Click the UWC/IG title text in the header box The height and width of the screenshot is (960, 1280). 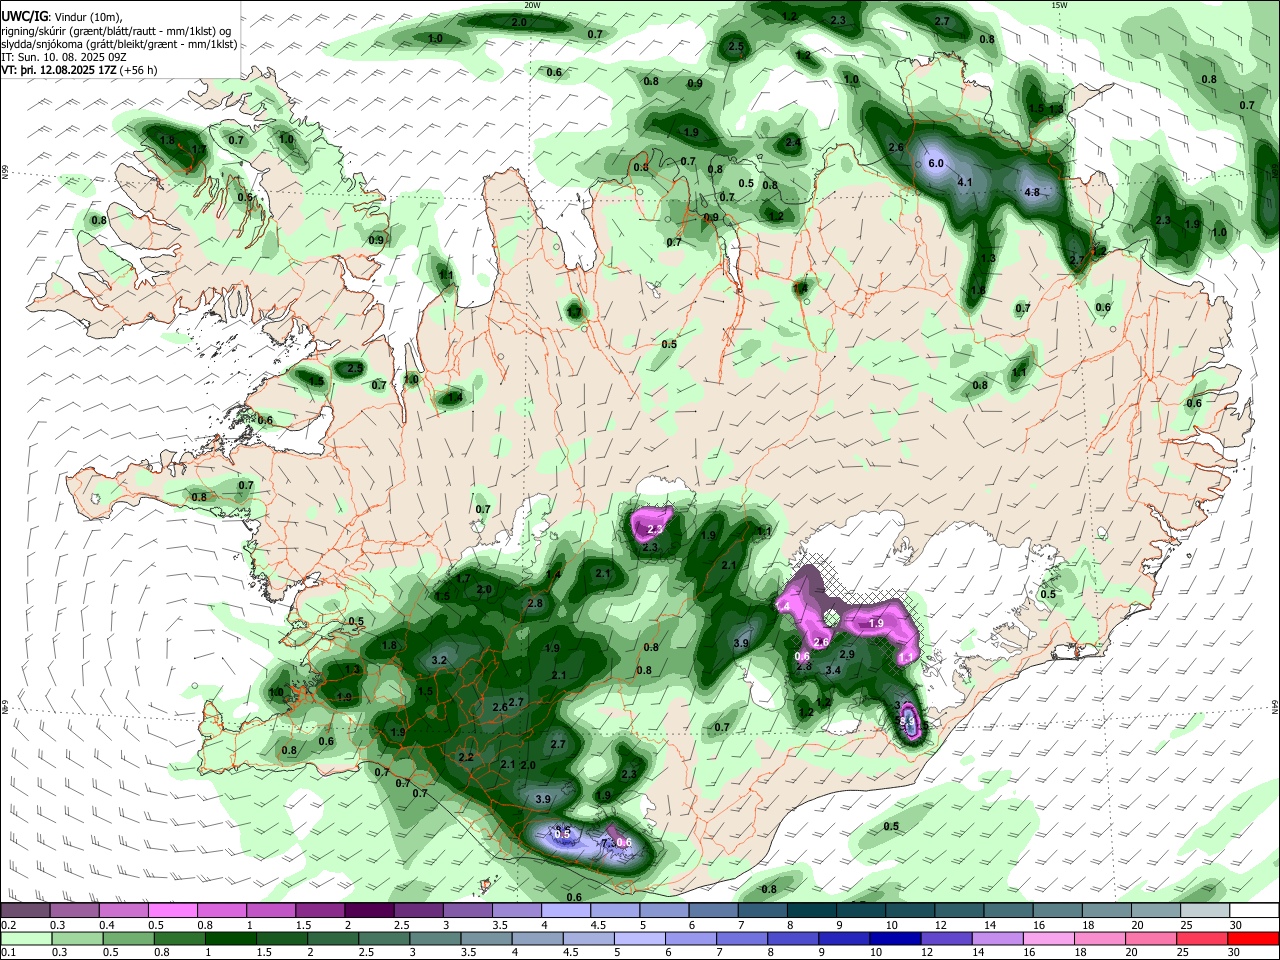pyautogui.click(x=25, y=17)
